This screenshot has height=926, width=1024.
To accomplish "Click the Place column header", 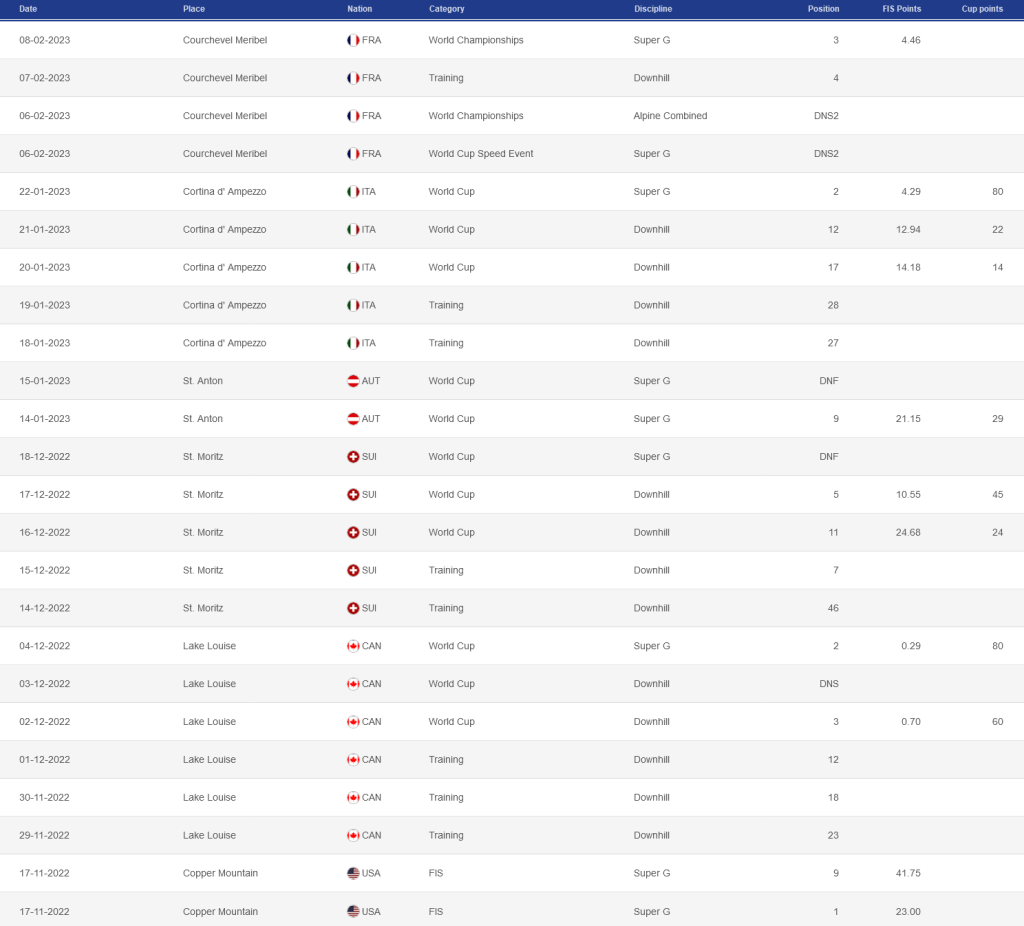I will 194,9.
